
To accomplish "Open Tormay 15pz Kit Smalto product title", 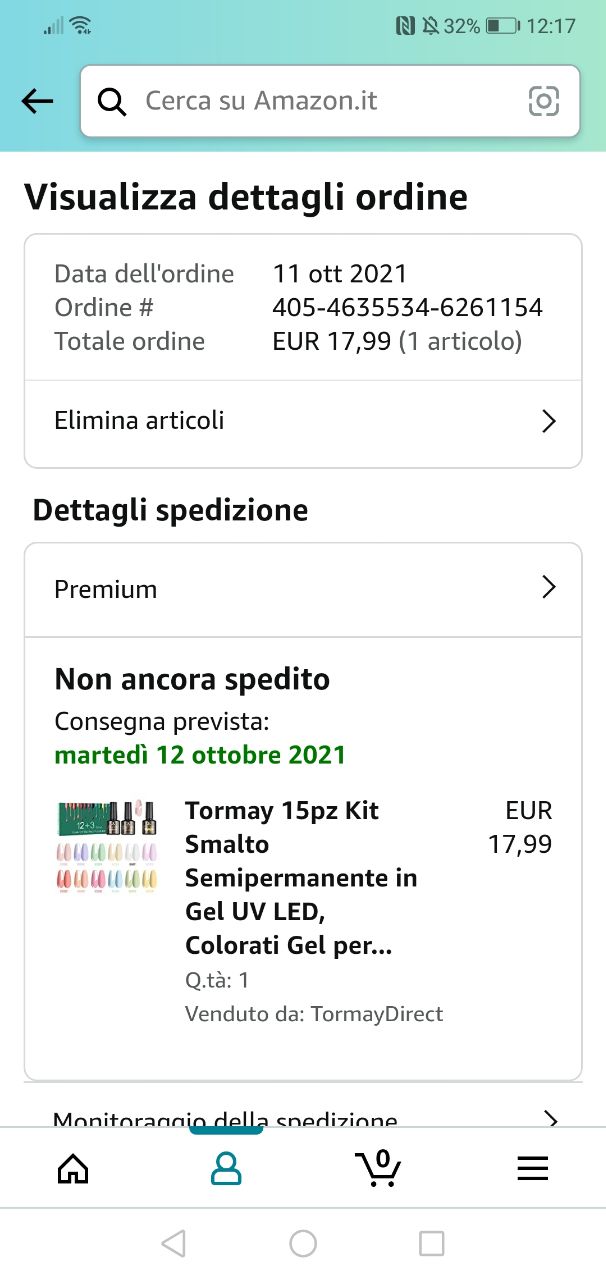I will click(x=300, y=877).
